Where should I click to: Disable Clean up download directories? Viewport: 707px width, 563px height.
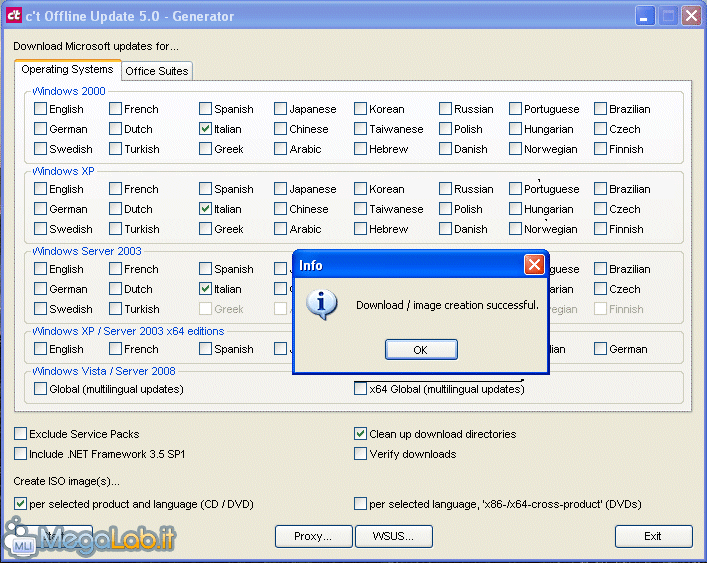click(x=360, y=434)
